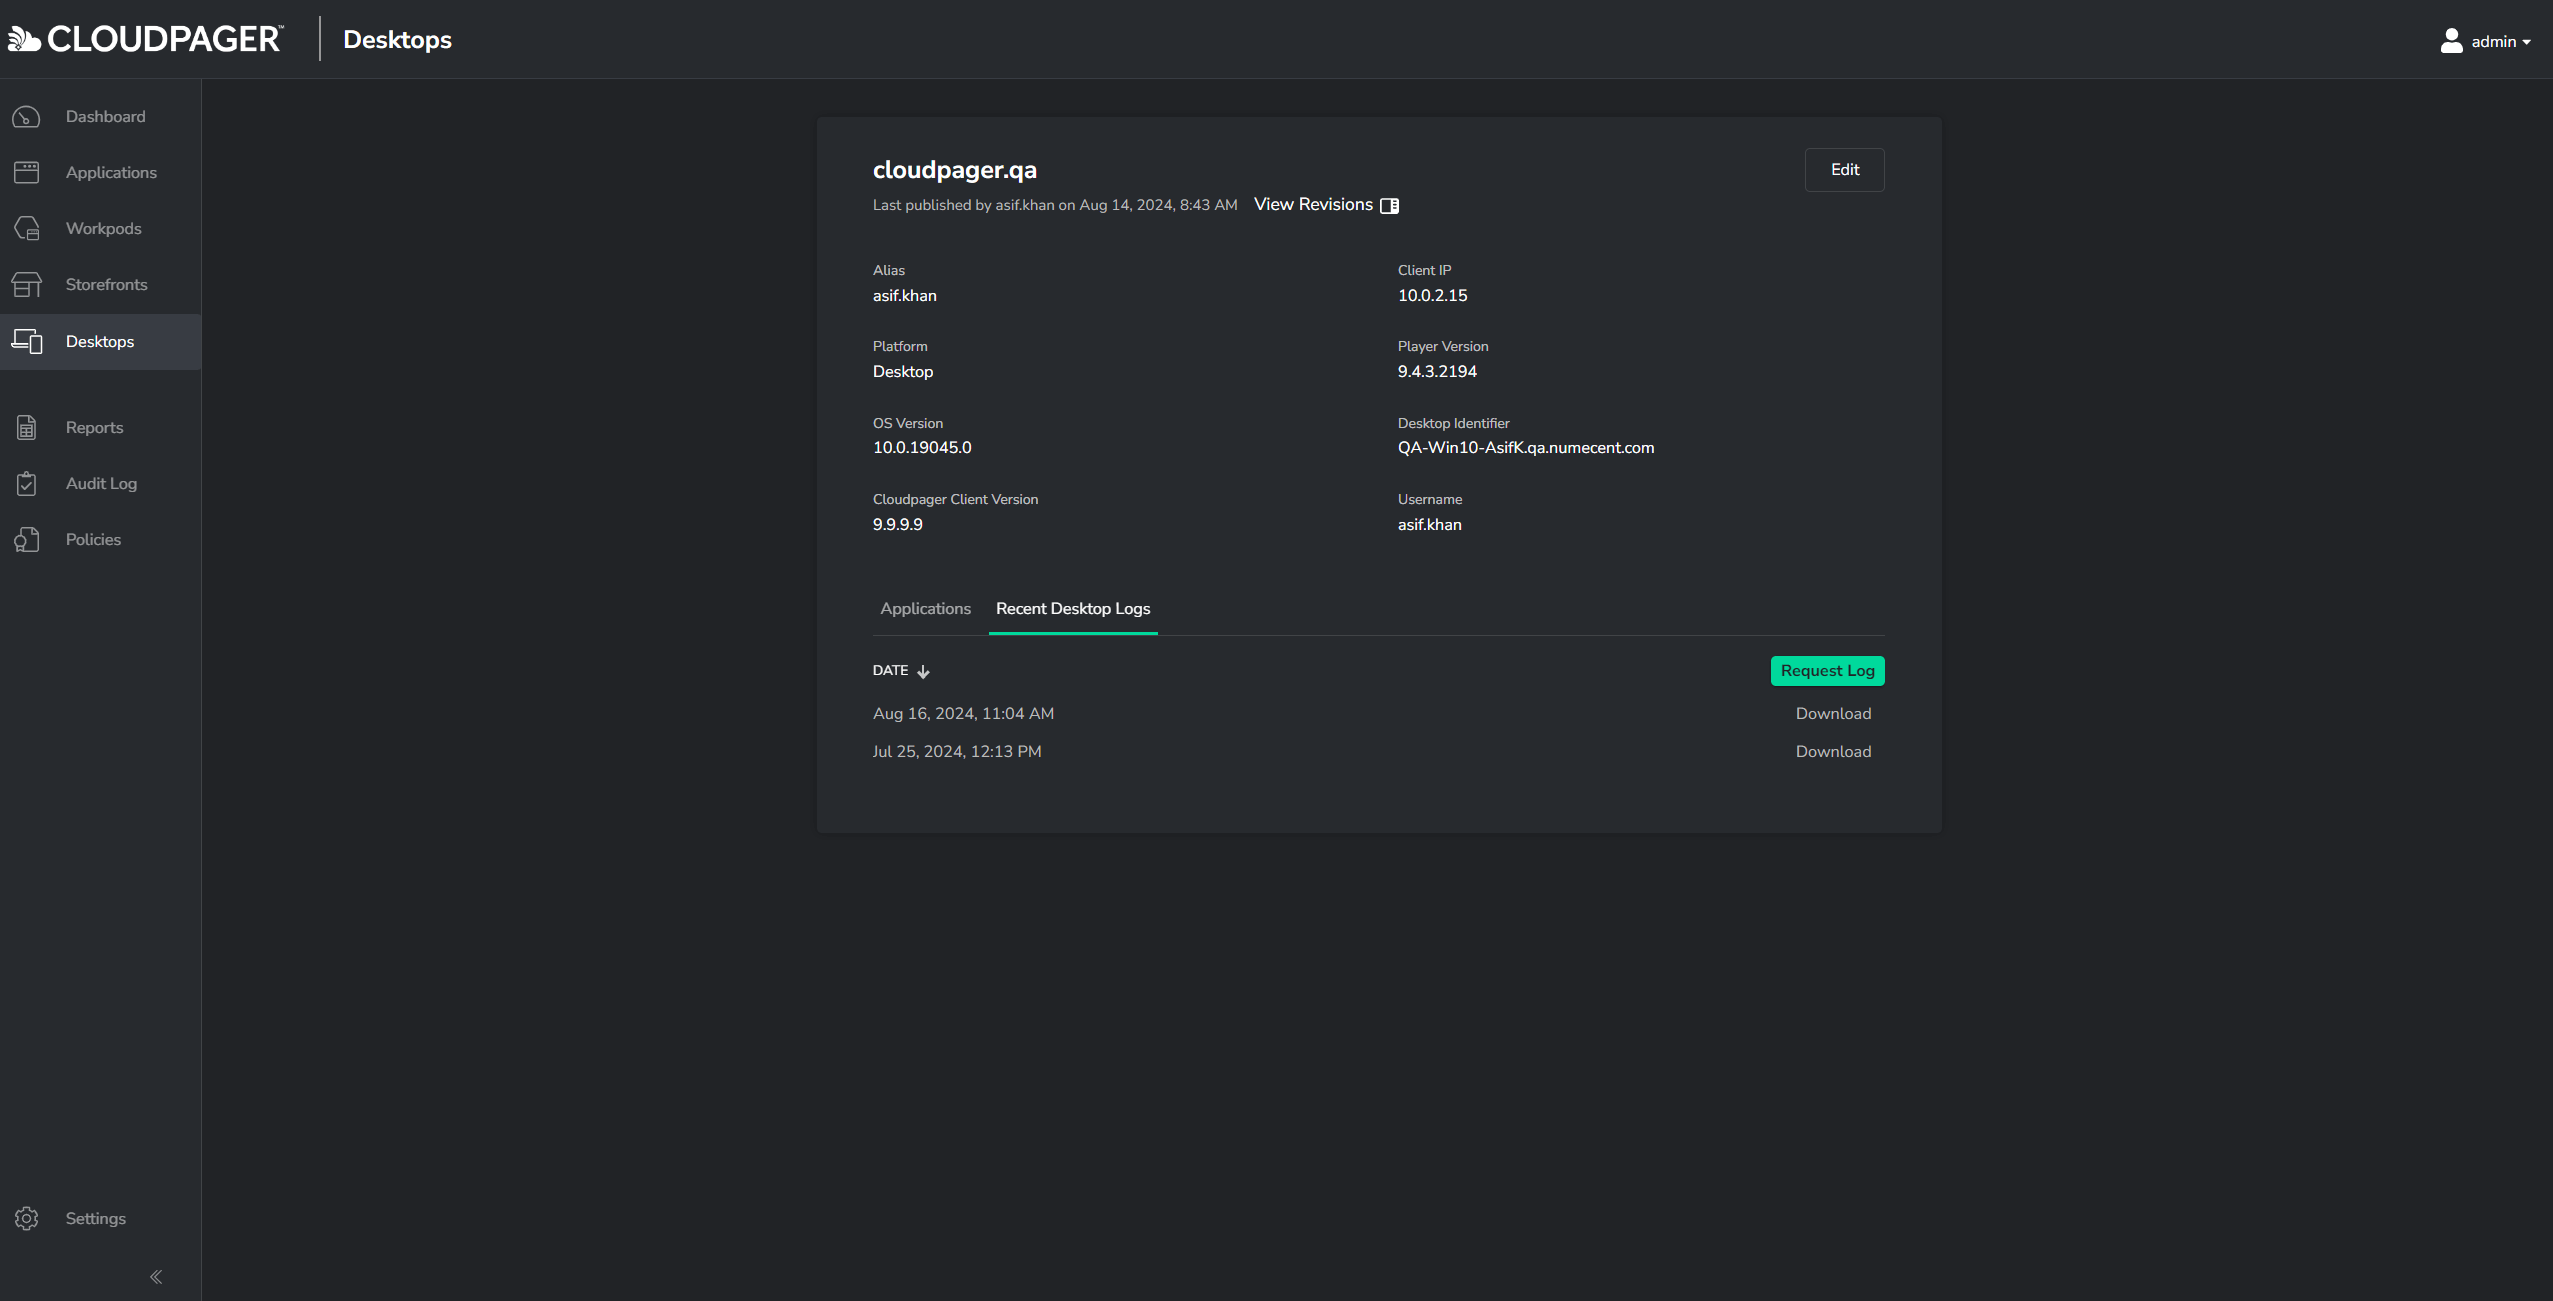The width and height of the screenshot is (2553, 1301).
Task: Click the Jul 25, 2024, 12:13 PM entry
Action: point(957,752)
